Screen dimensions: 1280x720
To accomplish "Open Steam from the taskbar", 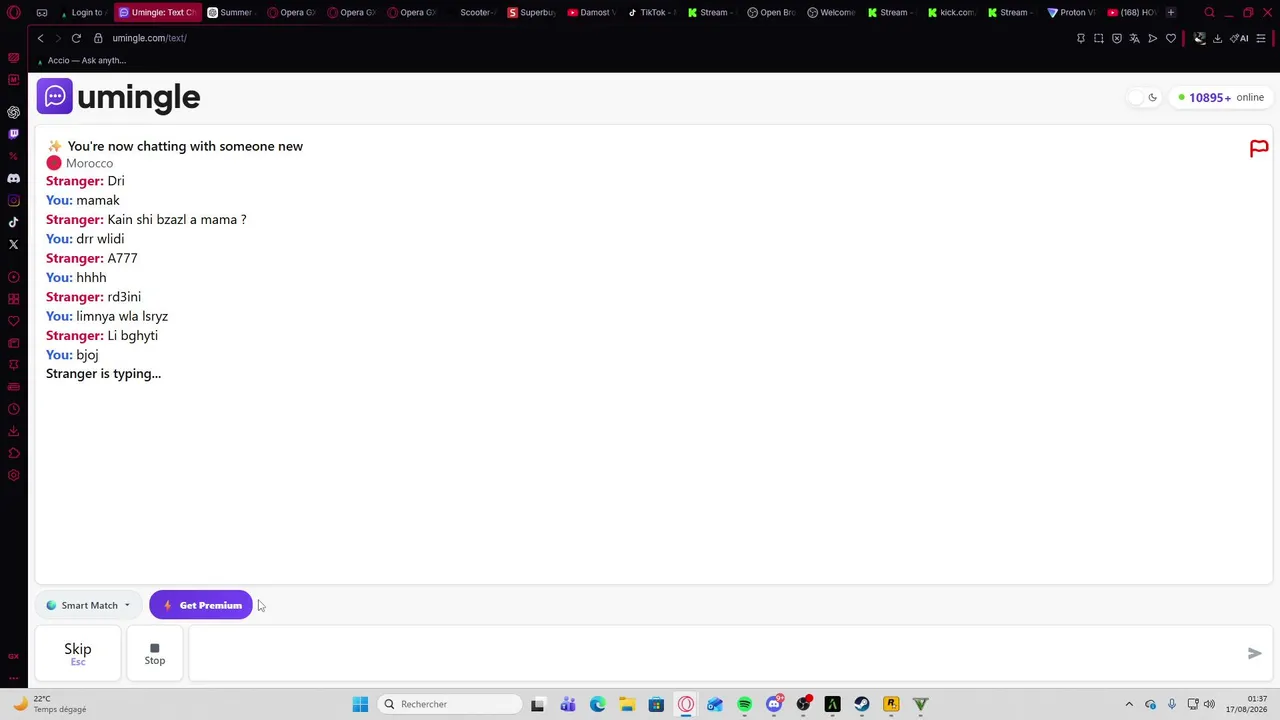I will click(x=862, y=704).
